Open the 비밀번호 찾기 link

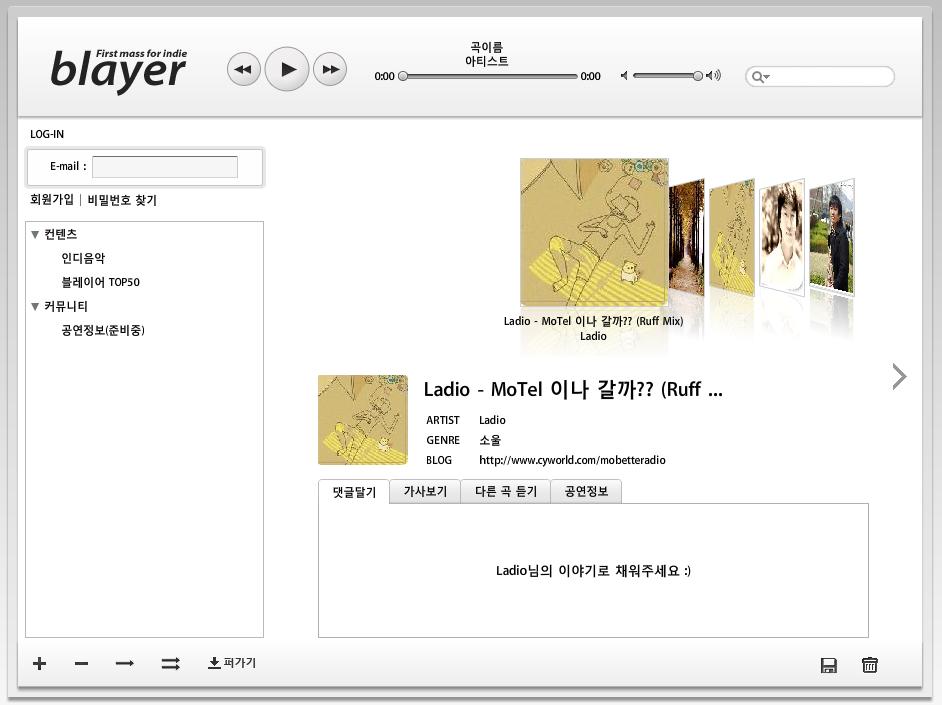click(x=122, y=199)
